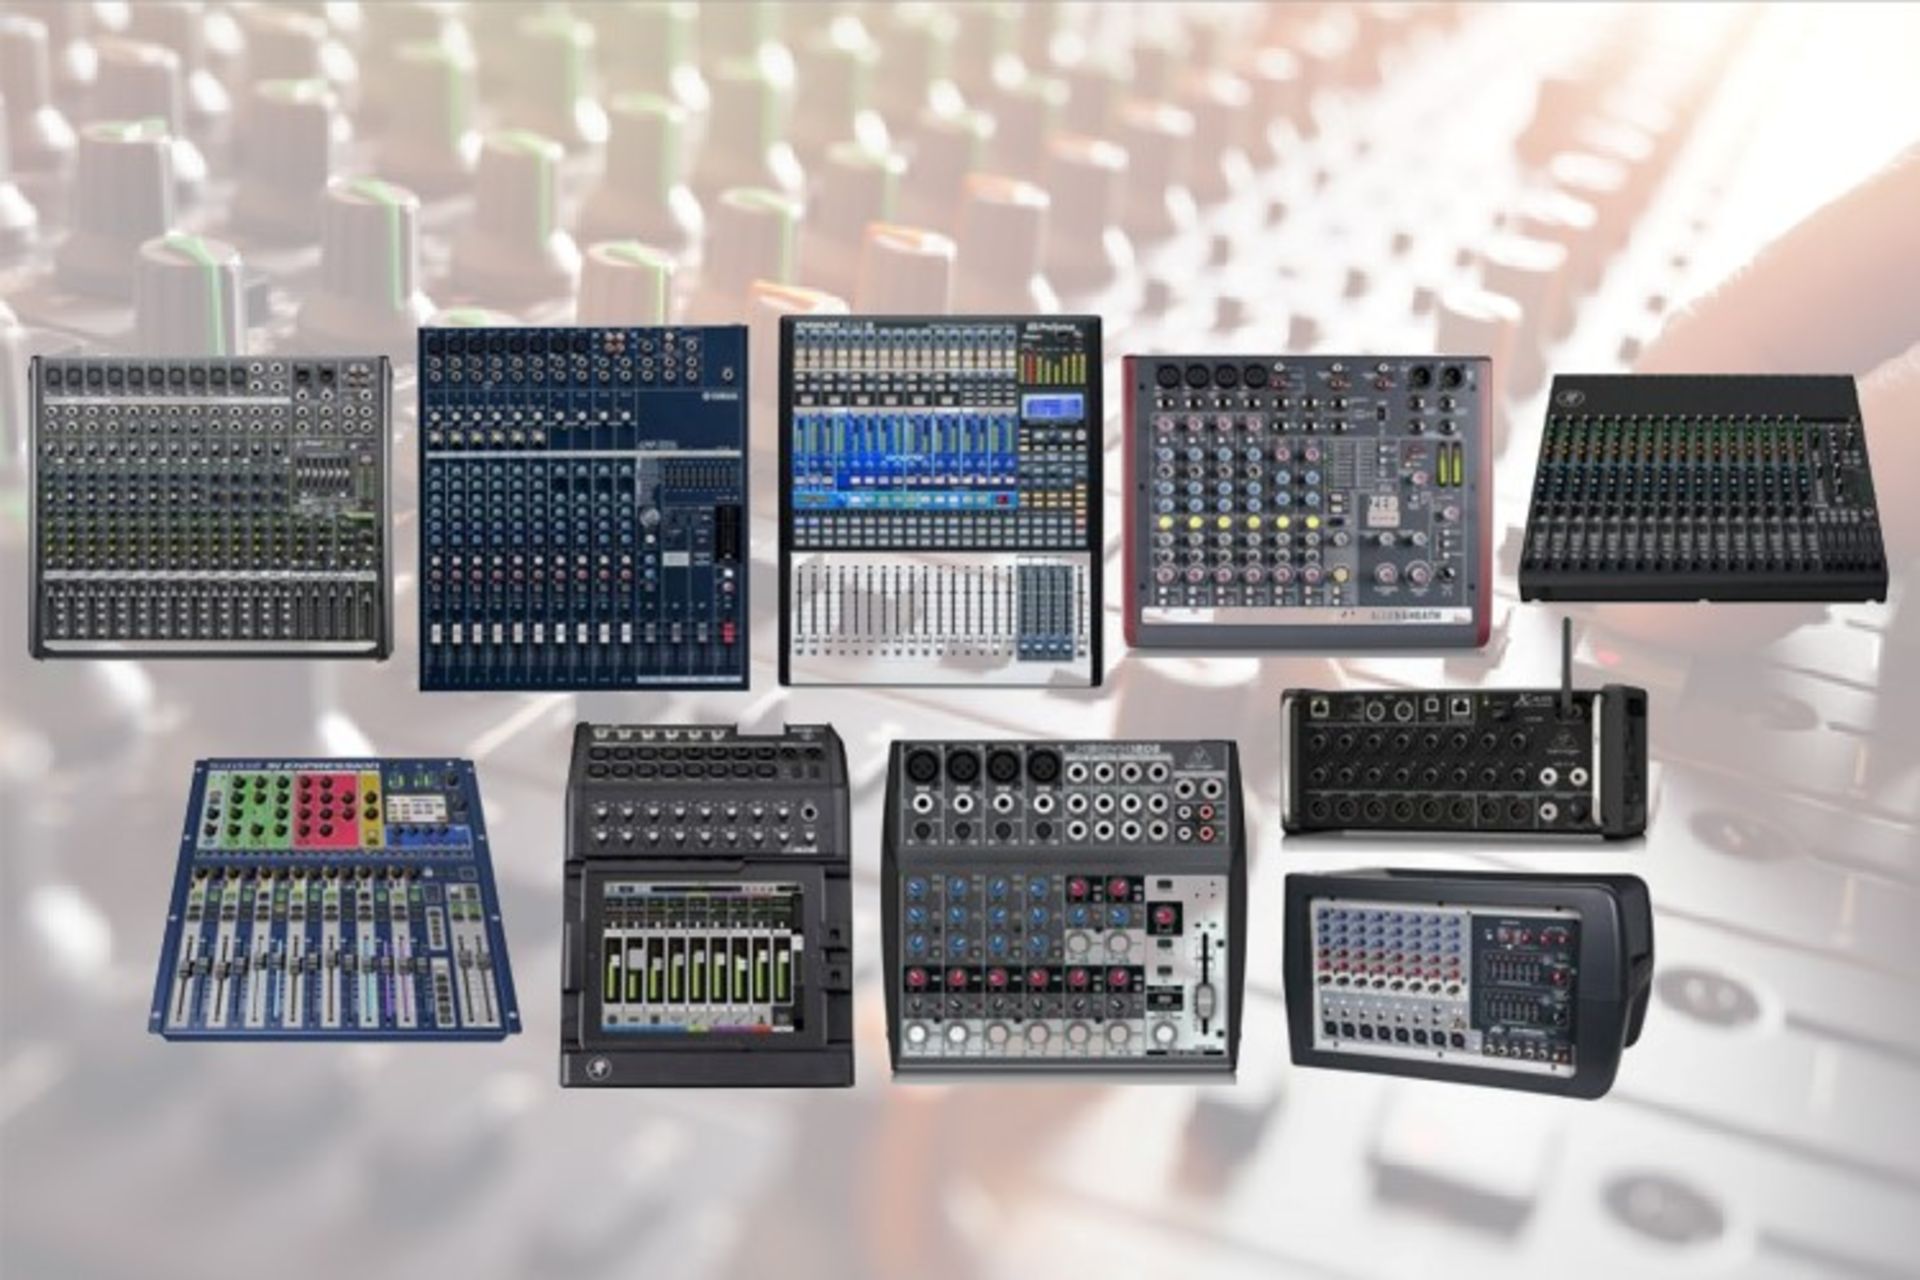The width and height of the screenshot is (1920, 1280).
Task: Click the first XLR input on the Behringer Xenyx
Action: click(920, 767)
